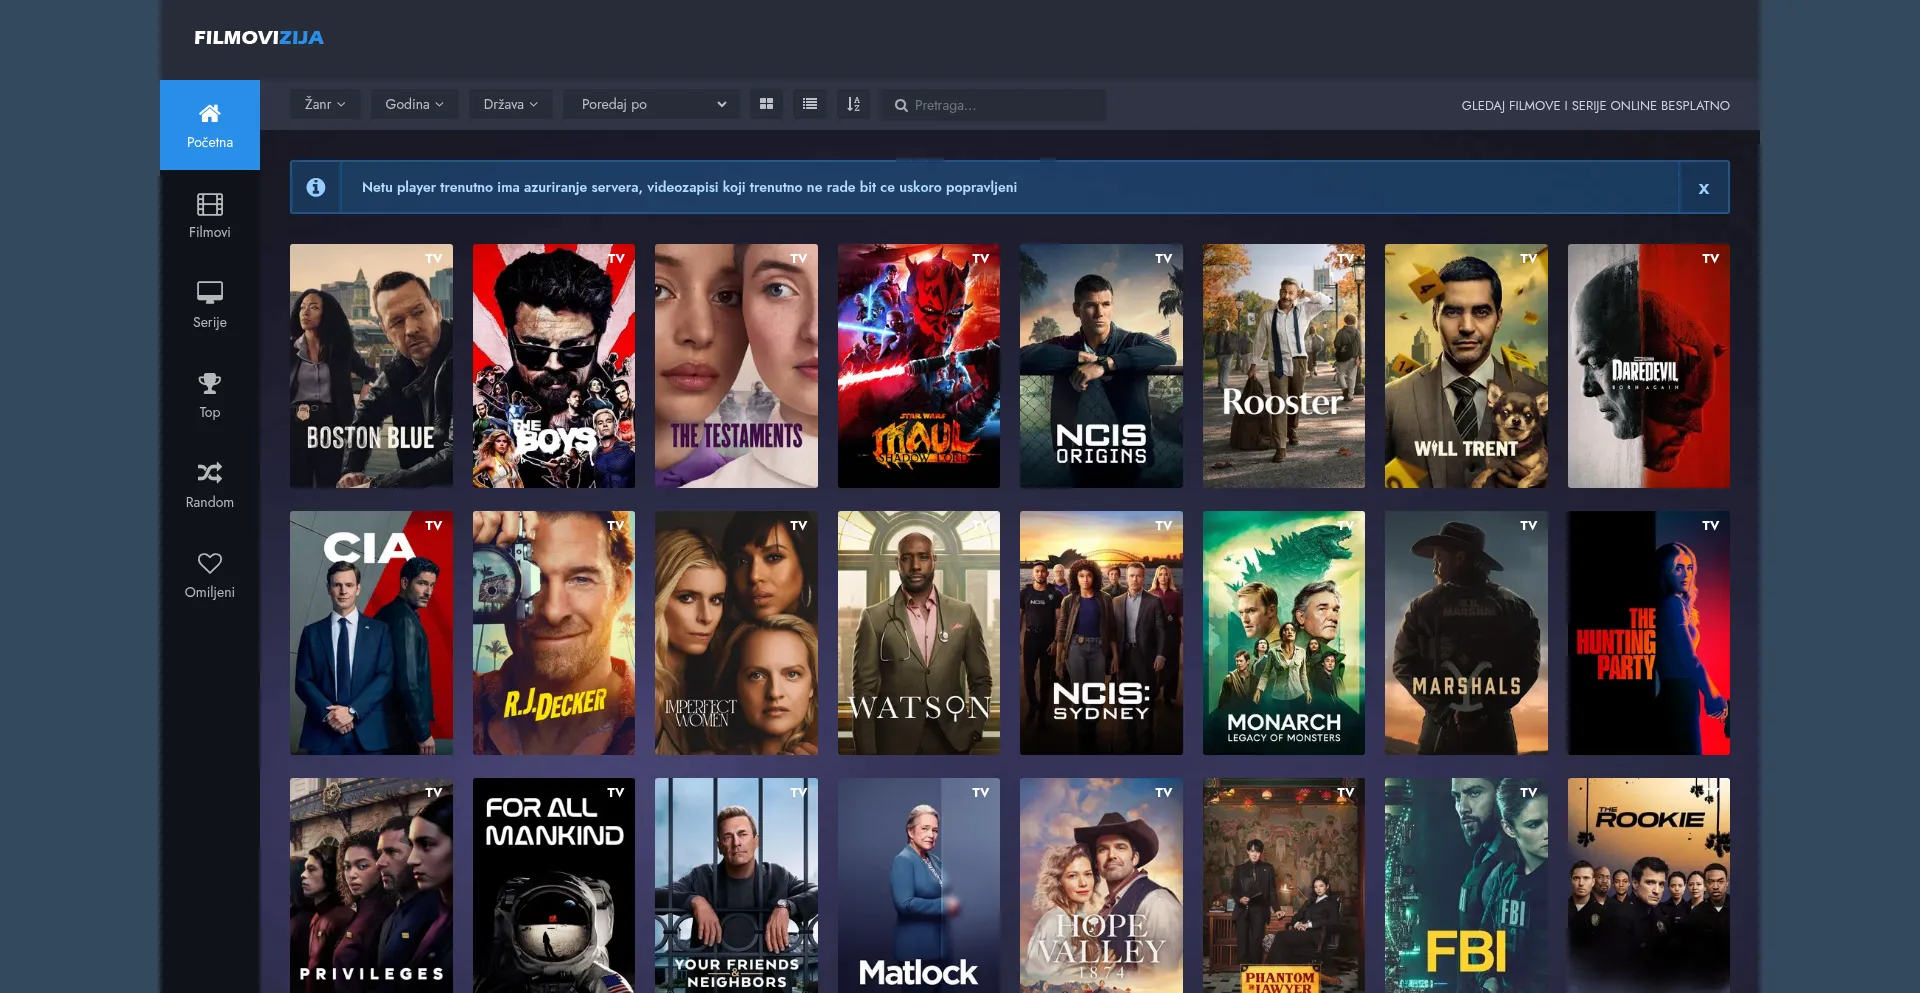Open the NCIS: Sydney poster

(1101, 633)
